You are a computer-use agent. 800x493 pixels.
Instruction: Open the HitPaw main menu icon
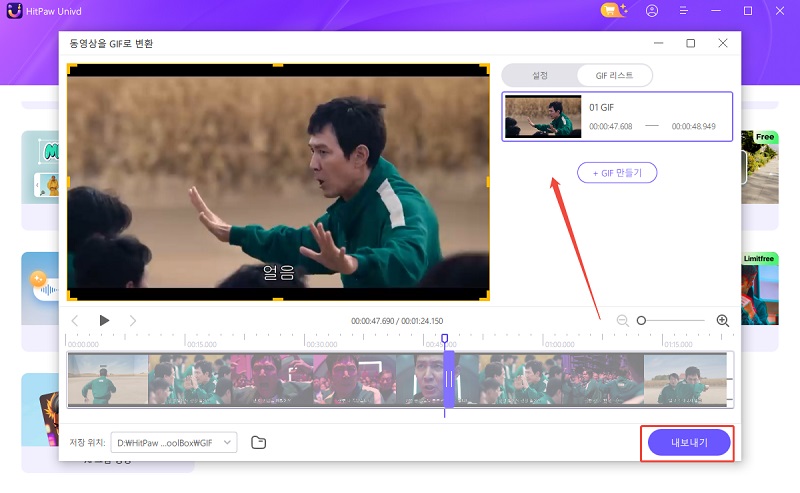pos(684,11)
